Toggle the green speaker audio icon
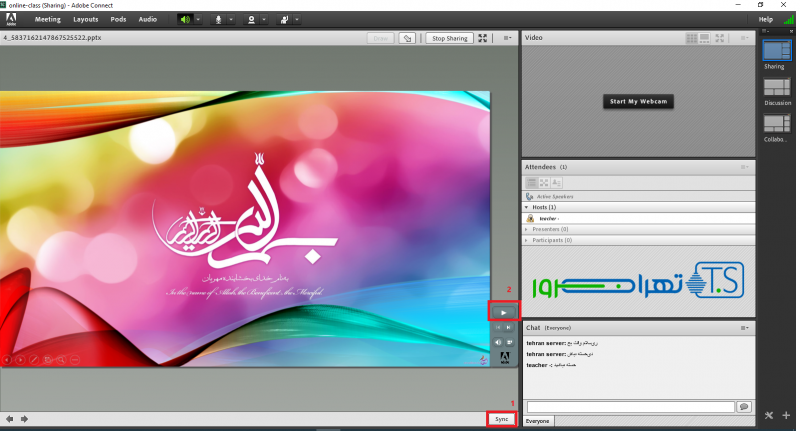The height and width of the screenshot is (431, 800). [184, 19]
